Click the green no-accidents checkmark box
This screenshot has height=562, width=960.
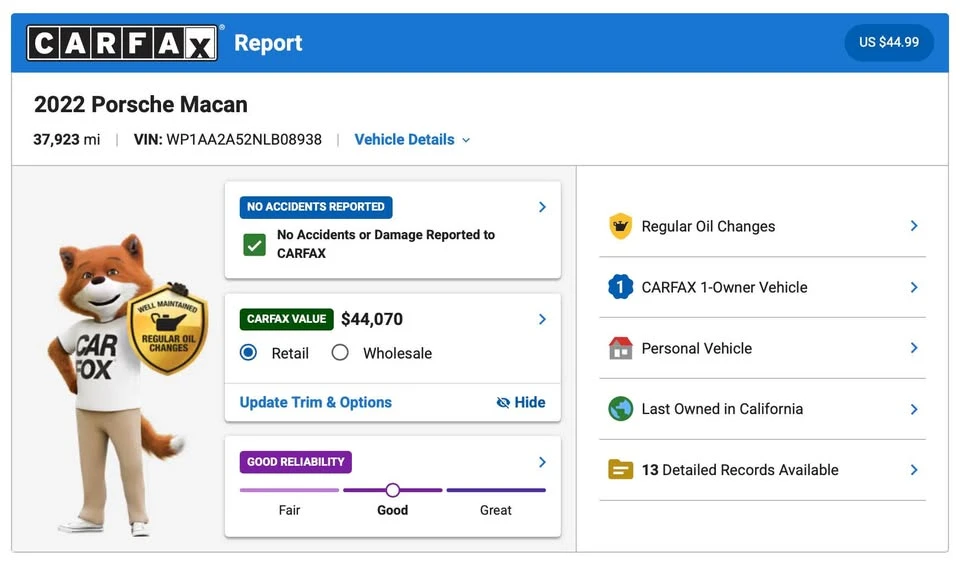point(254,244)
